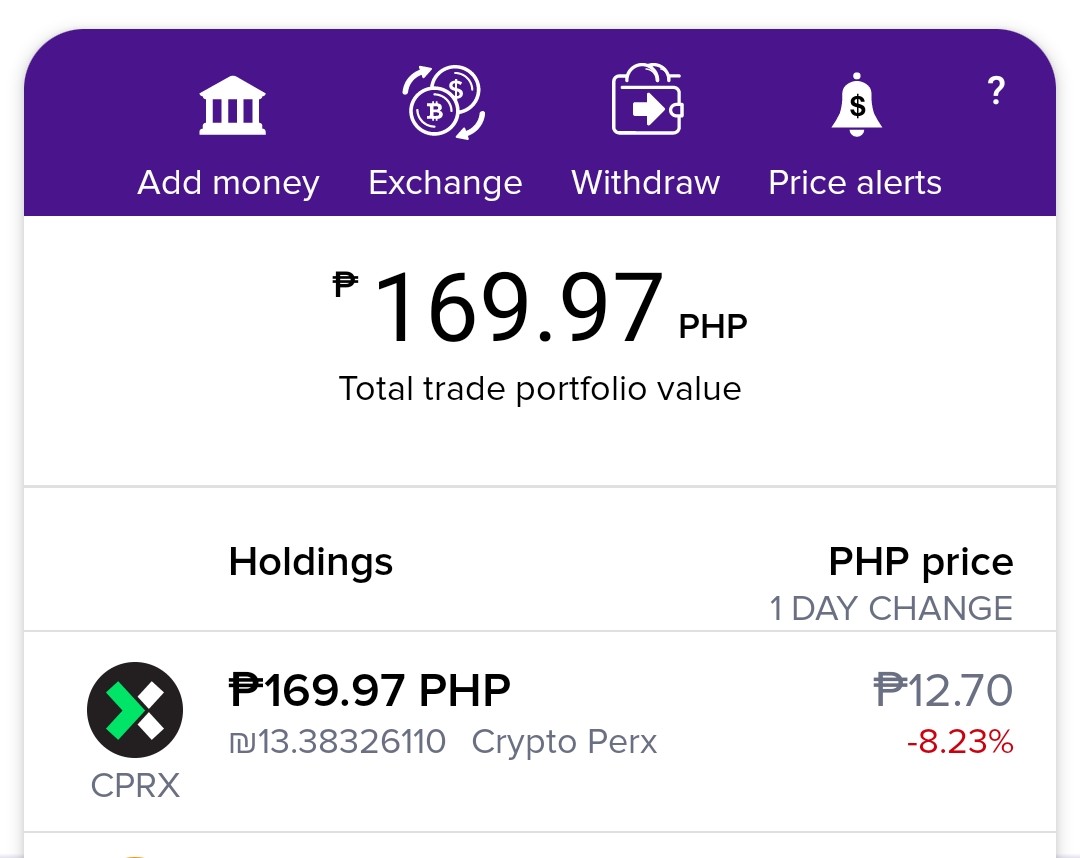Open the Exchange coins icon

pos(444,102)
